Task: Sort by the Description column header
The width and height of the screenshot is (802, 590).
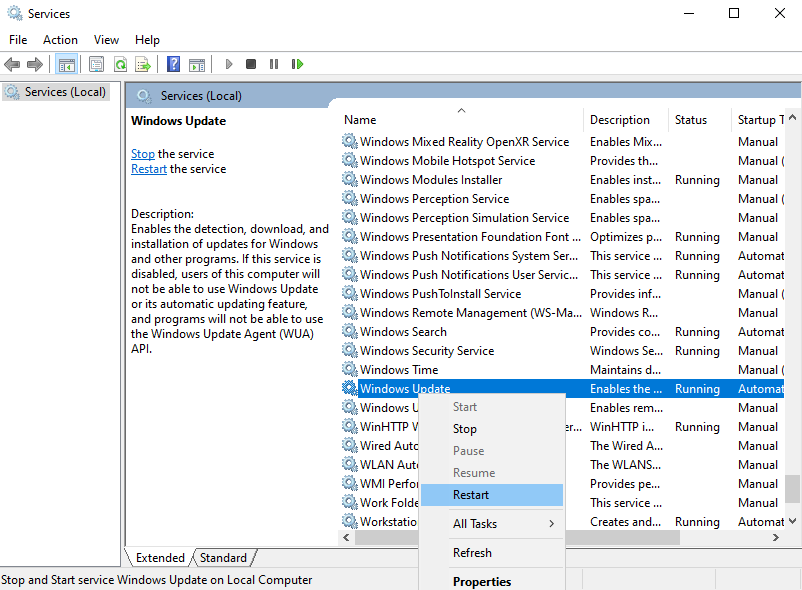Action: [626, 120]
